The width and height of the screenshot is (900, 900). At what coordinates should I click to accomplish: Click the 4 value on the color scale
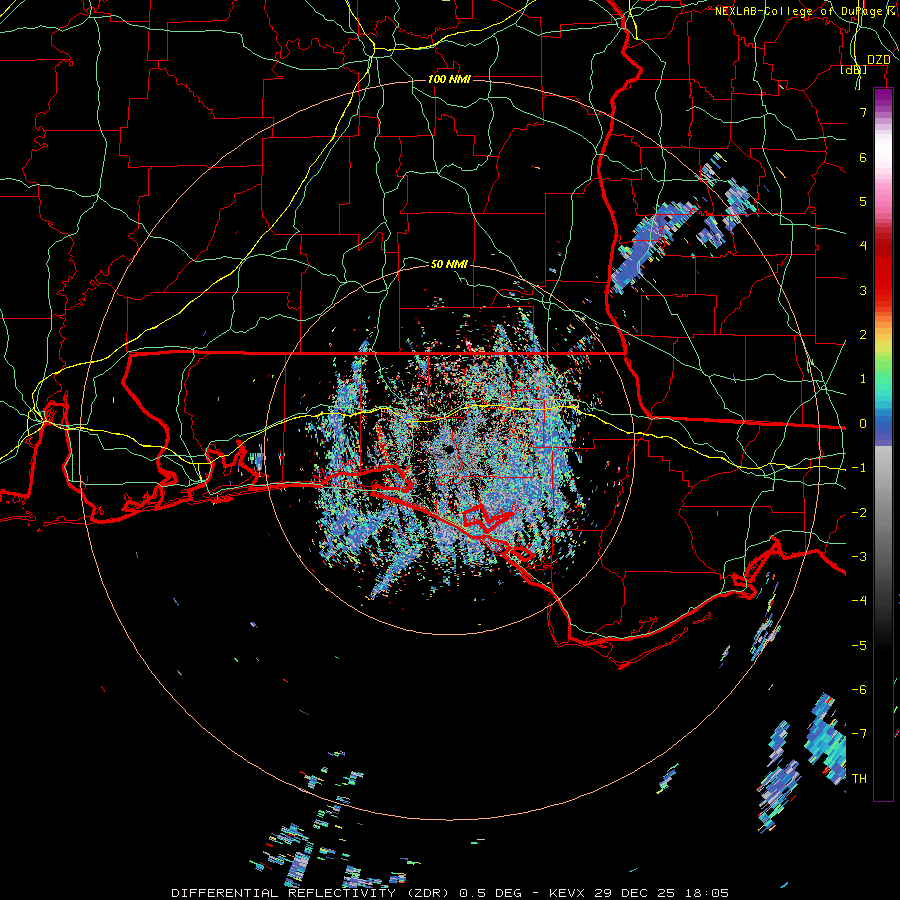(x=863, y=246)
